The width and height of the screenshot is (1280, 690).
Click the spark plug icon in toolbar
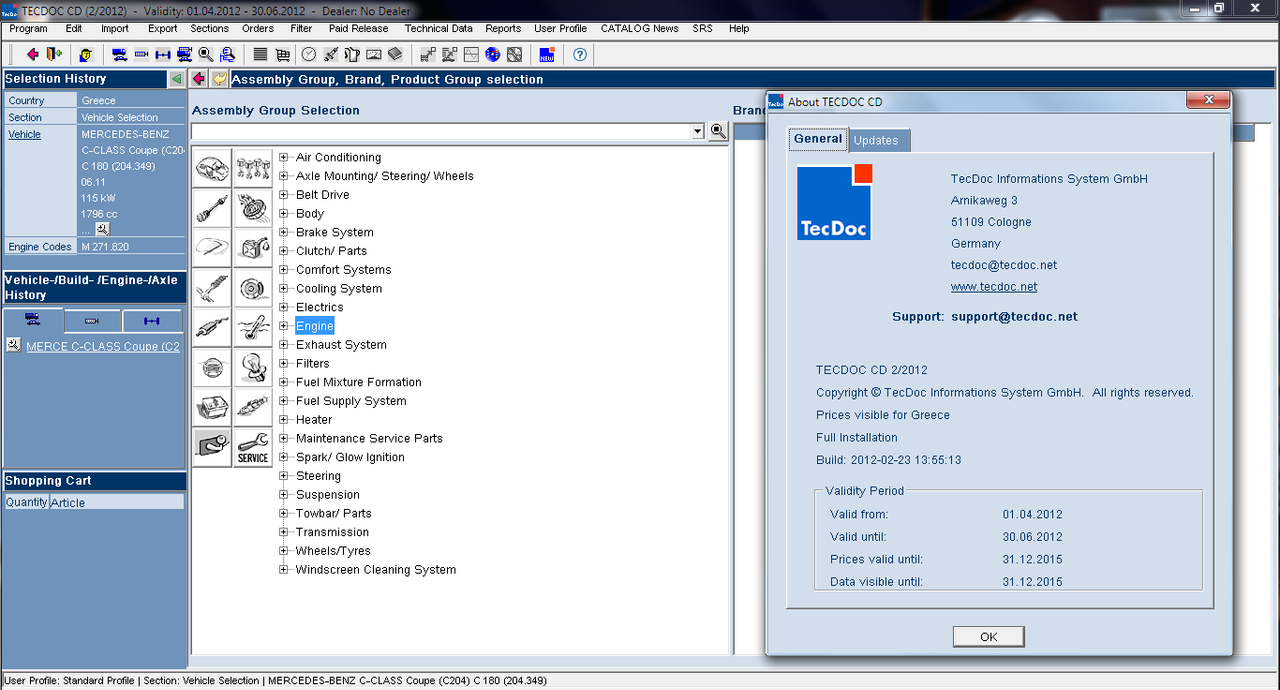(331, 54)
